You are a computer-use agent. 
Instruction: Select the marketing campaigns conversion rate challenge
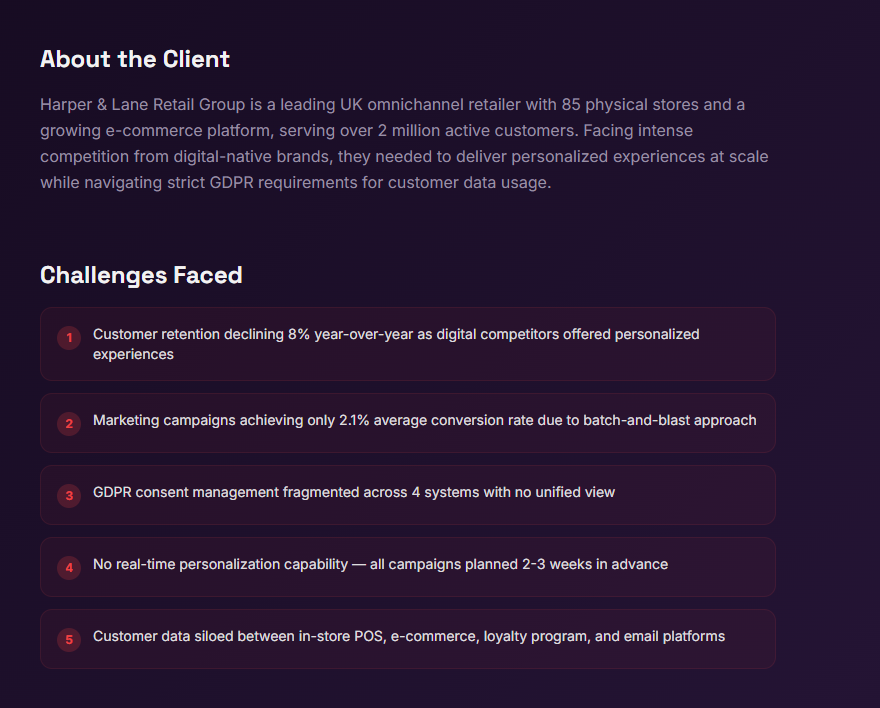coord(424,421)
